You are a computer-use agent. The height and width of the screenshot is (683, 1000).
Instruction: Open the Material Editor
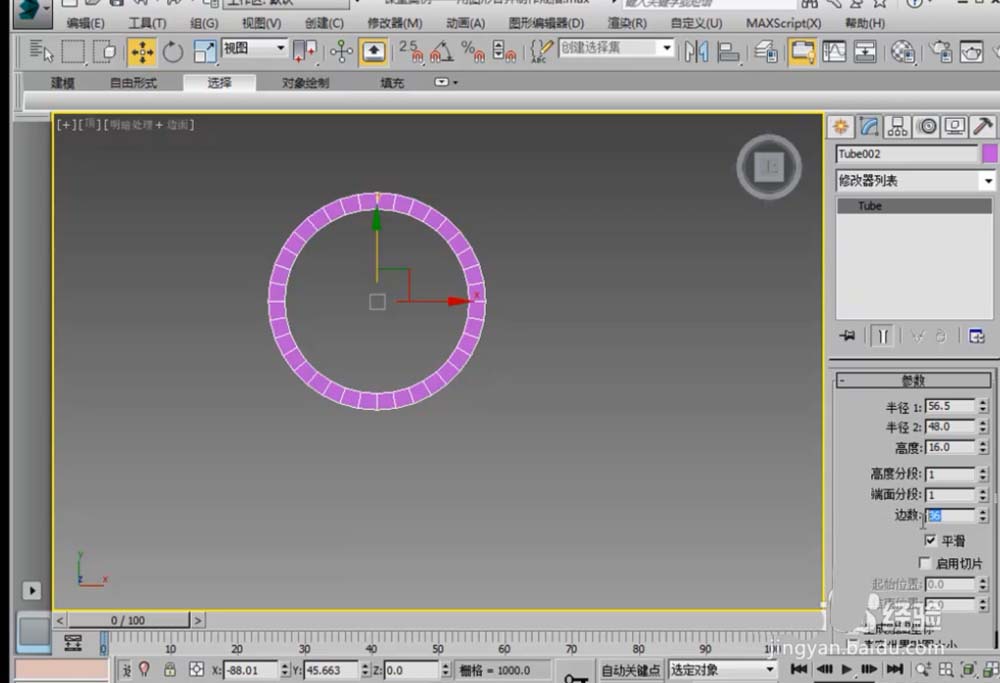click(x=902, y=52)
